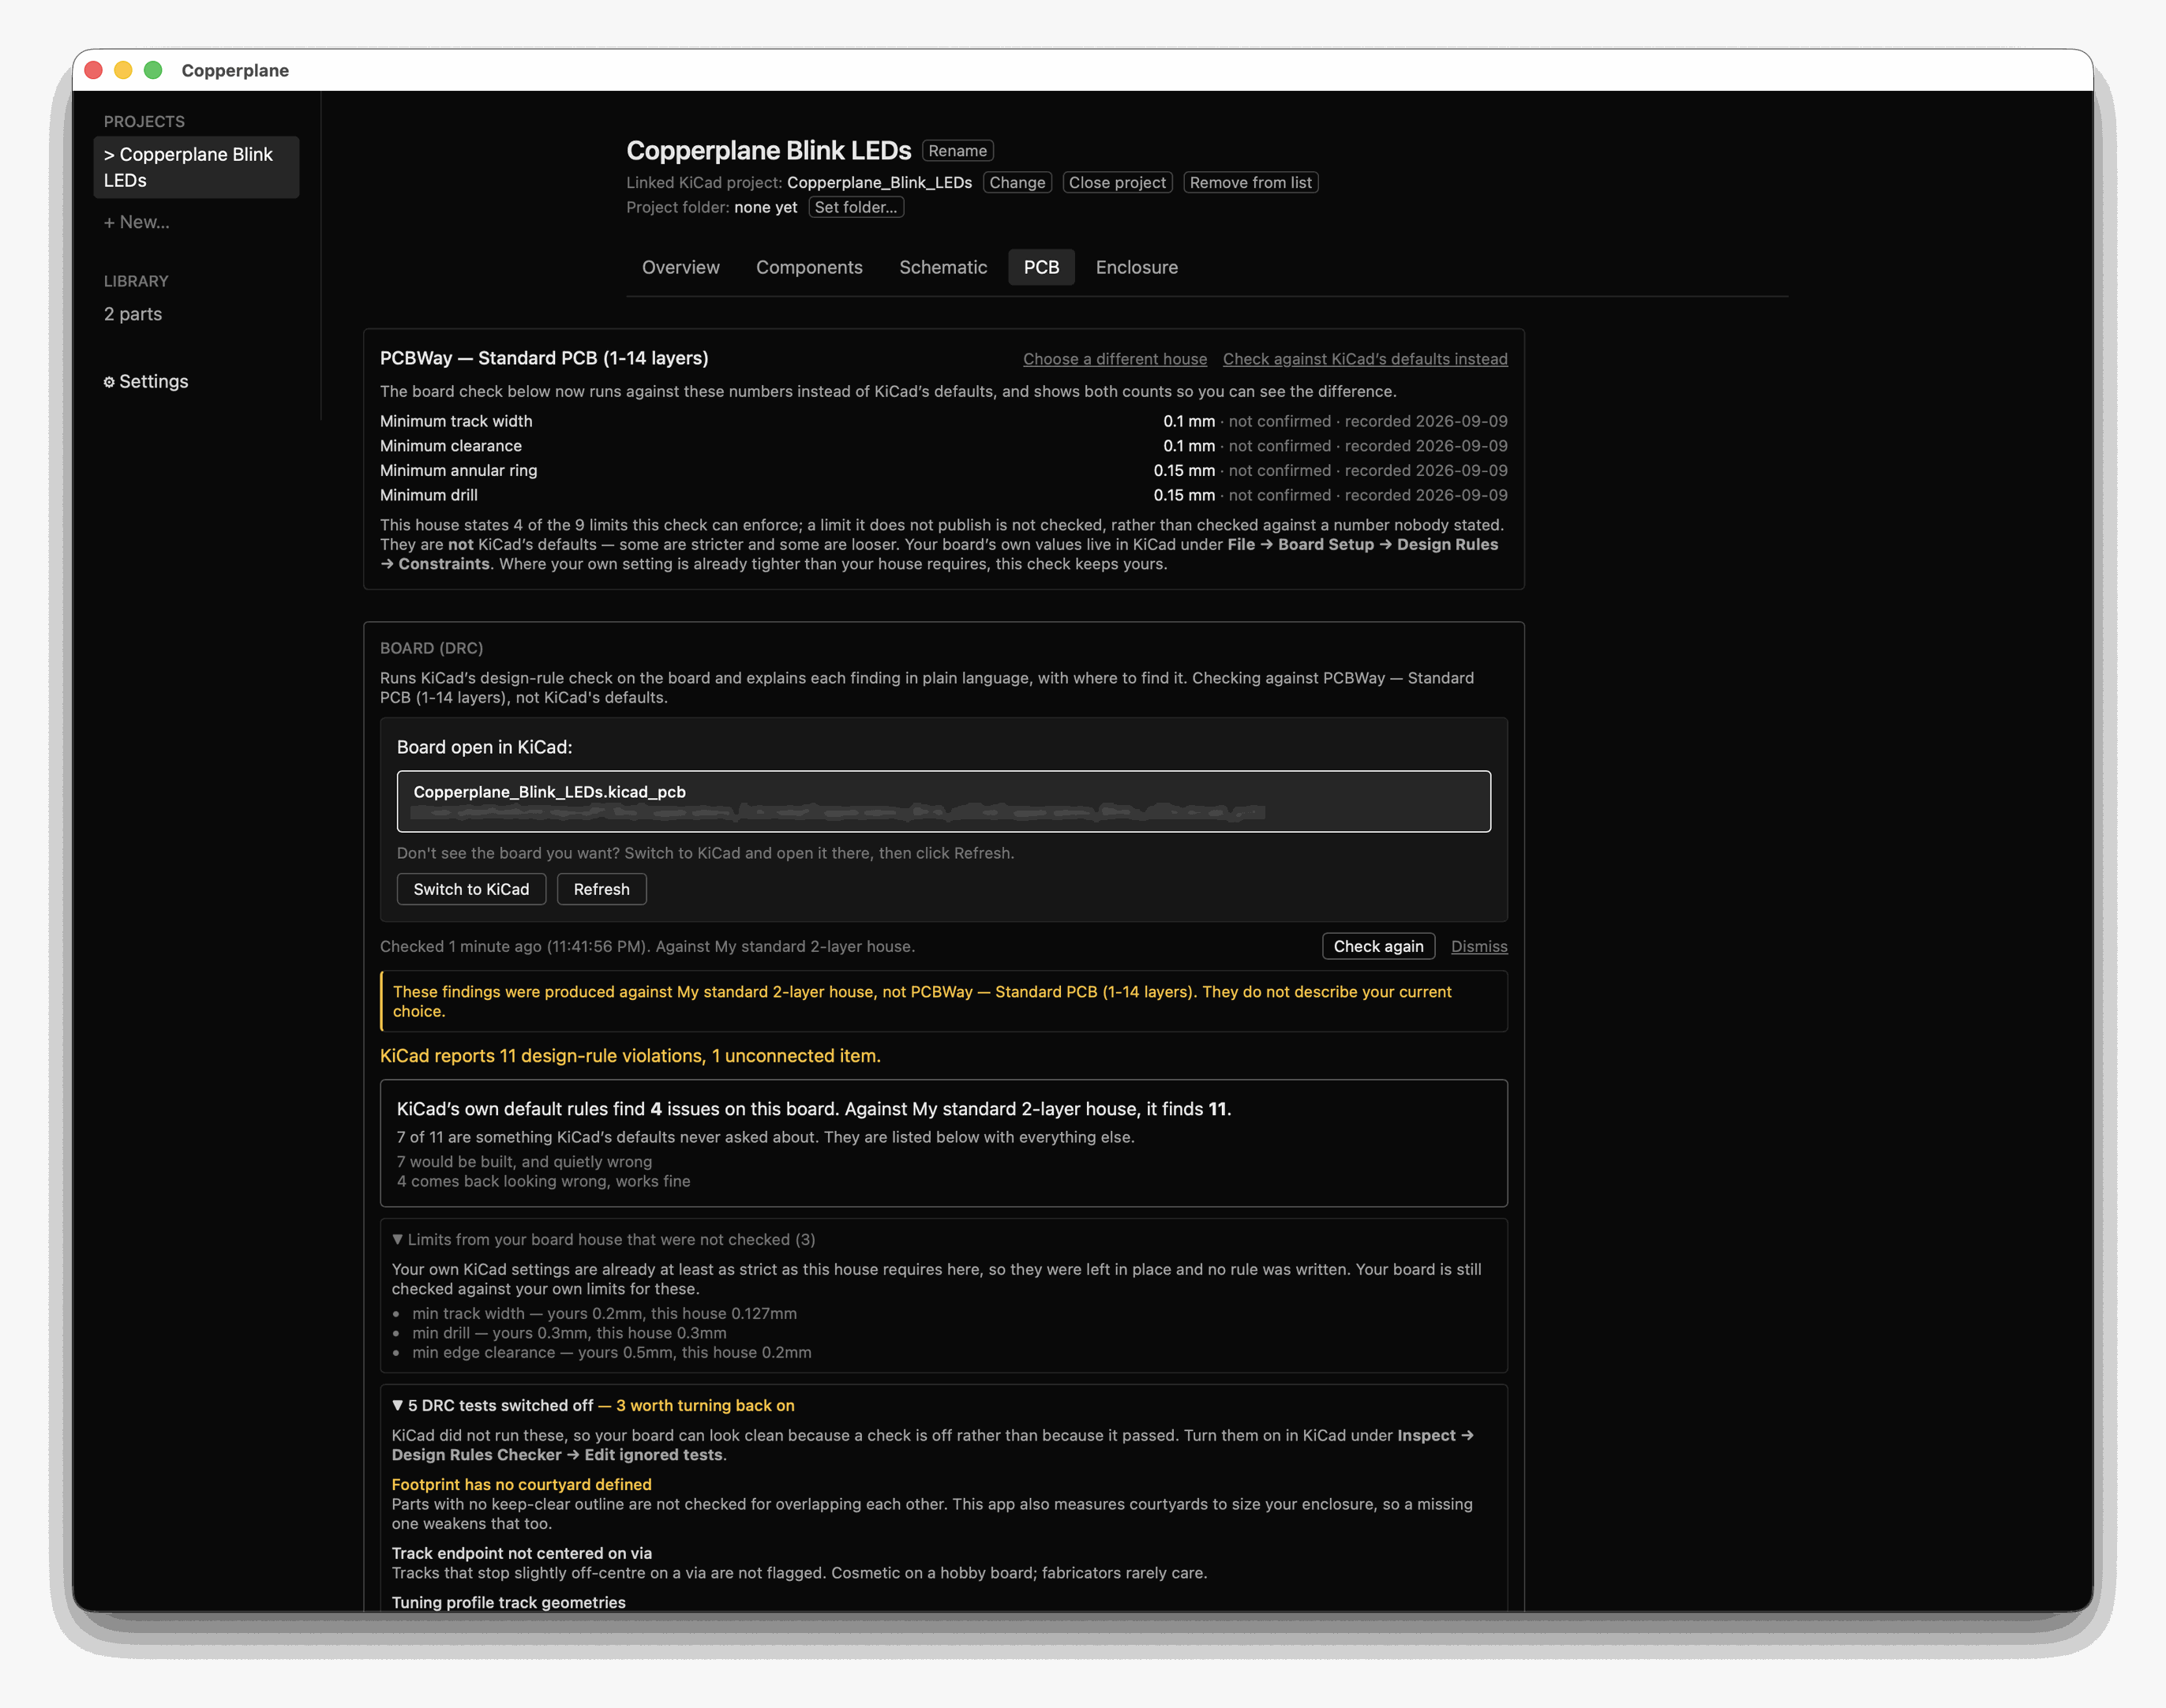Dismiss the DRC results
The image size is (2166, 1708).
1479,946
